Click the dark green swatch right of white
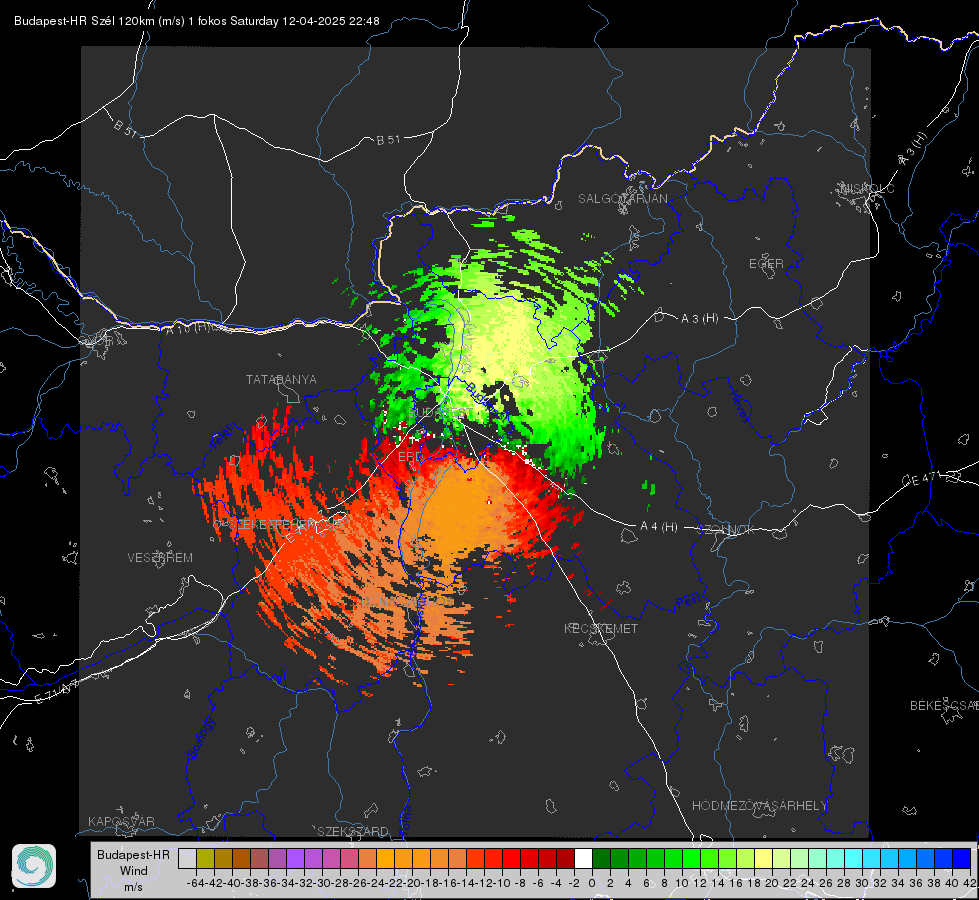Screen dimensions: 979x900 (601, 858)
